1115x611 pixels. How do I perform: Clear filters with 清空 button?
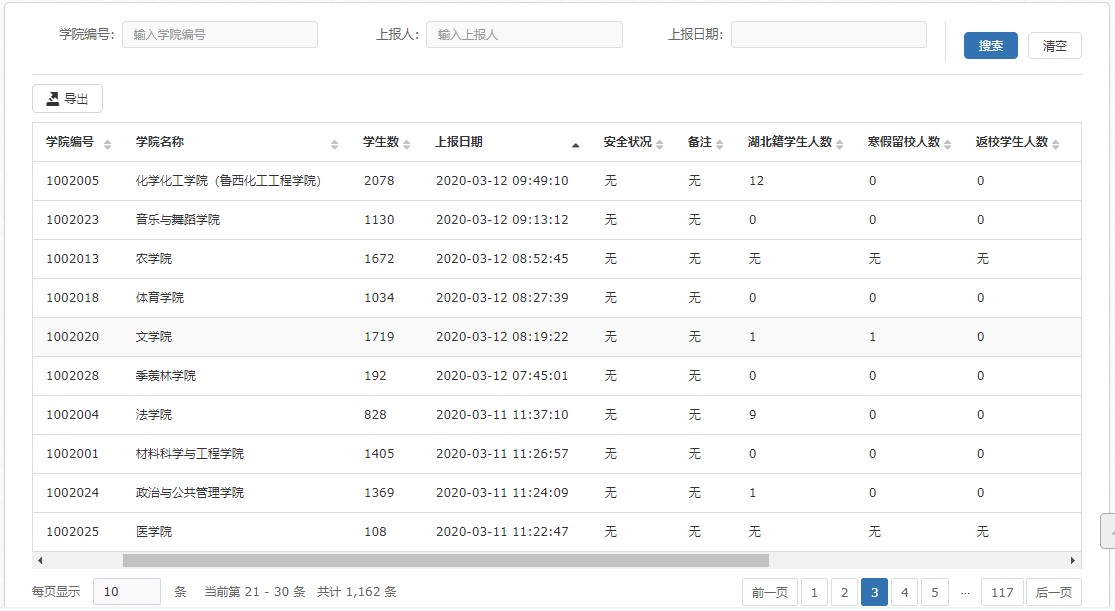coord(1054,46)
